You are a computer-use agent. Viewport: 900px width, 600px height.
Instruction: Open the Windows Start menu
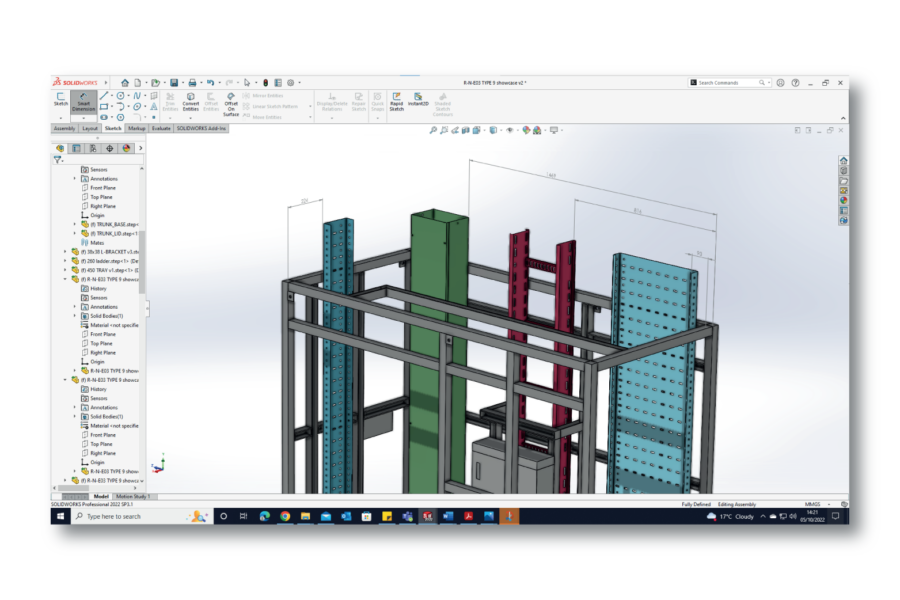click(60, 516)
